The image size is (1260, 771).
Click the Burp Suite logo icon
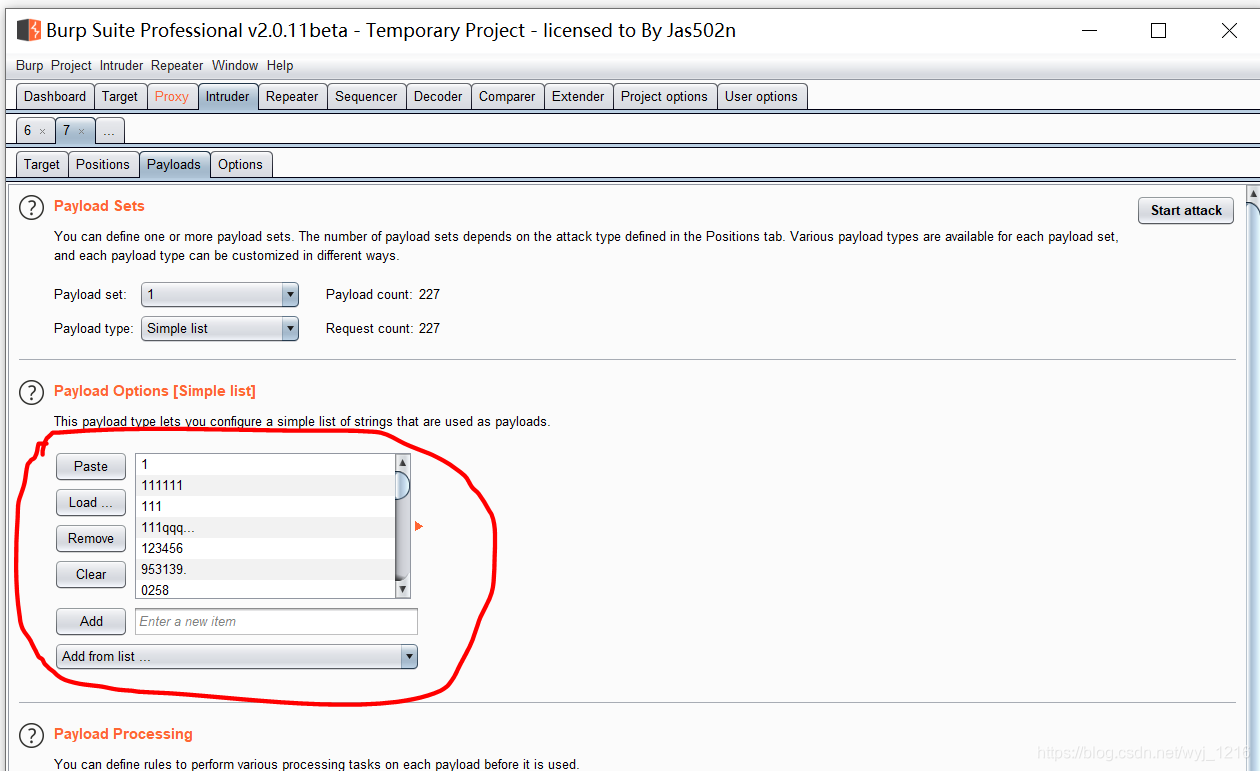(28, 30)
